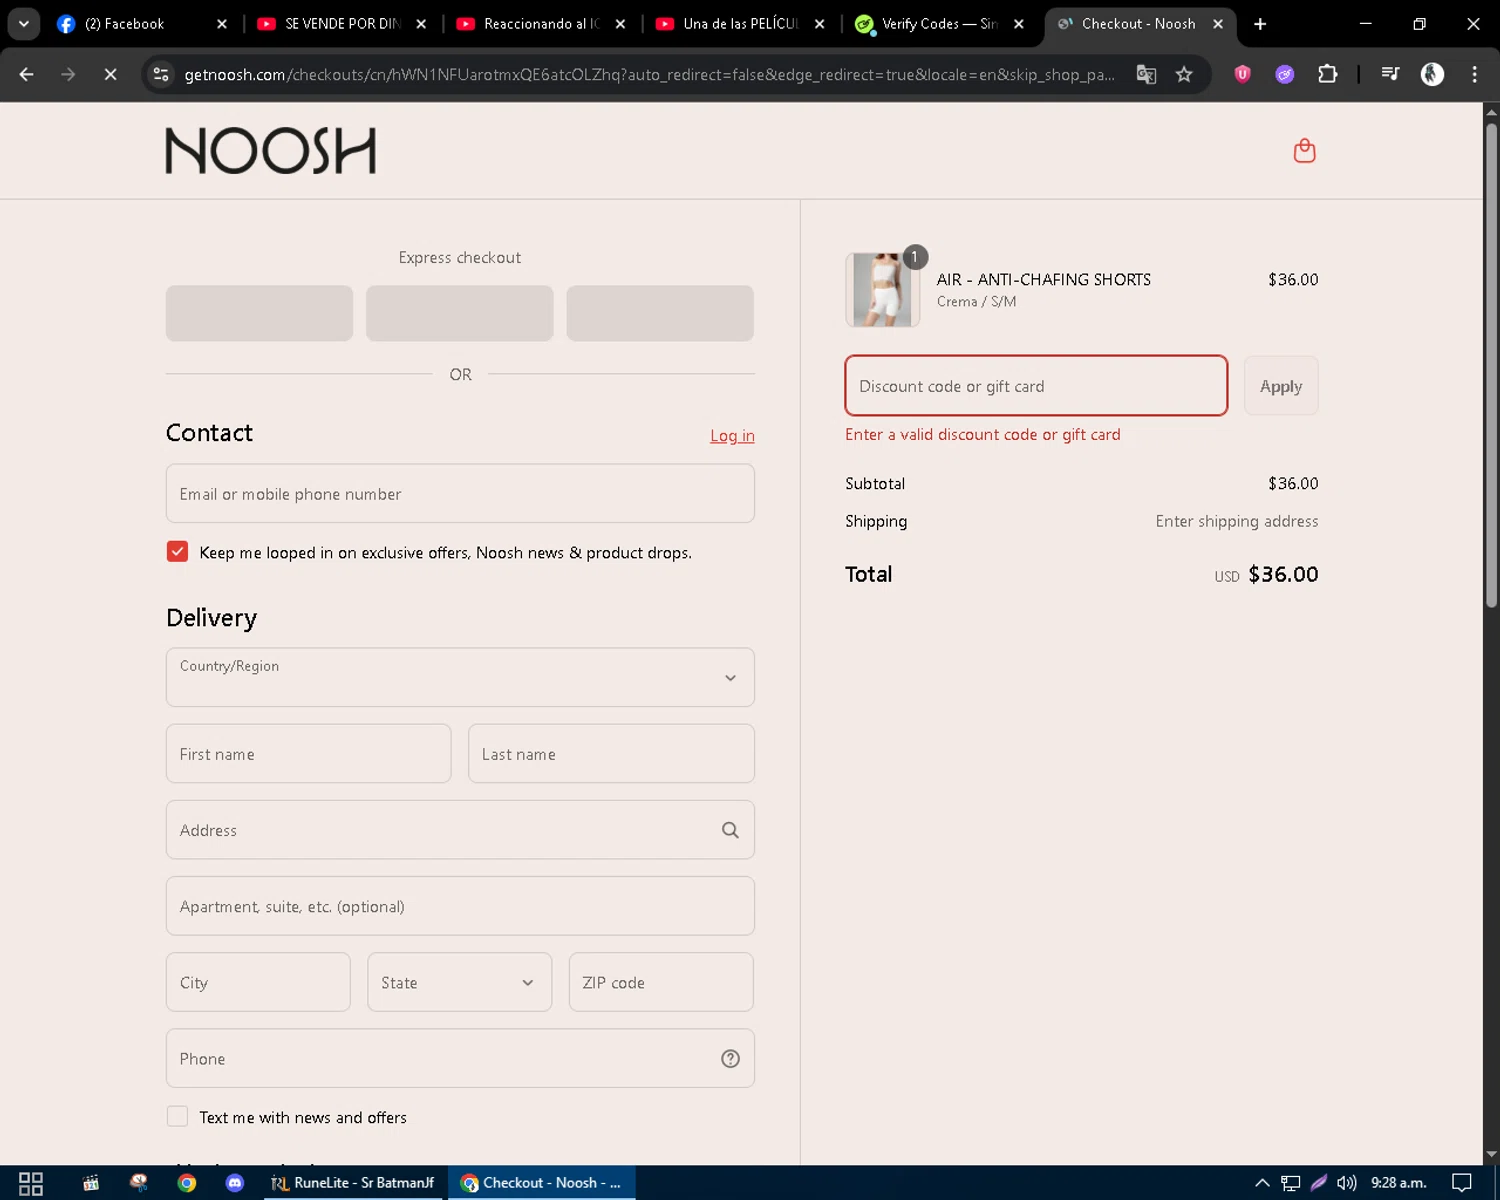Open a new tab with plus button
Viewport: 1500px width, 1200px height.
tap(1260, 24)
